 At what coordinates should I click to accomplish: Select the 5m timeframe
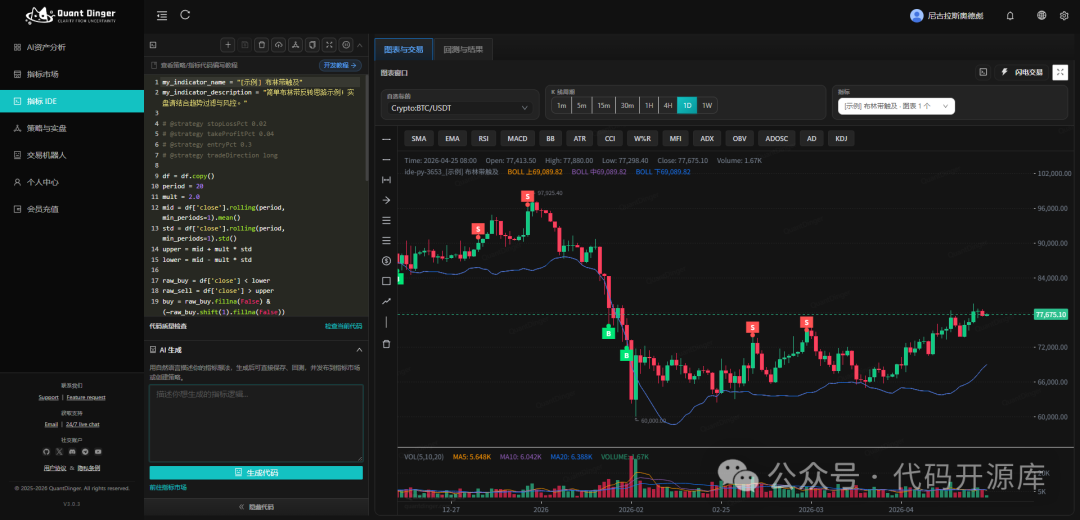[x=582, y=105]
